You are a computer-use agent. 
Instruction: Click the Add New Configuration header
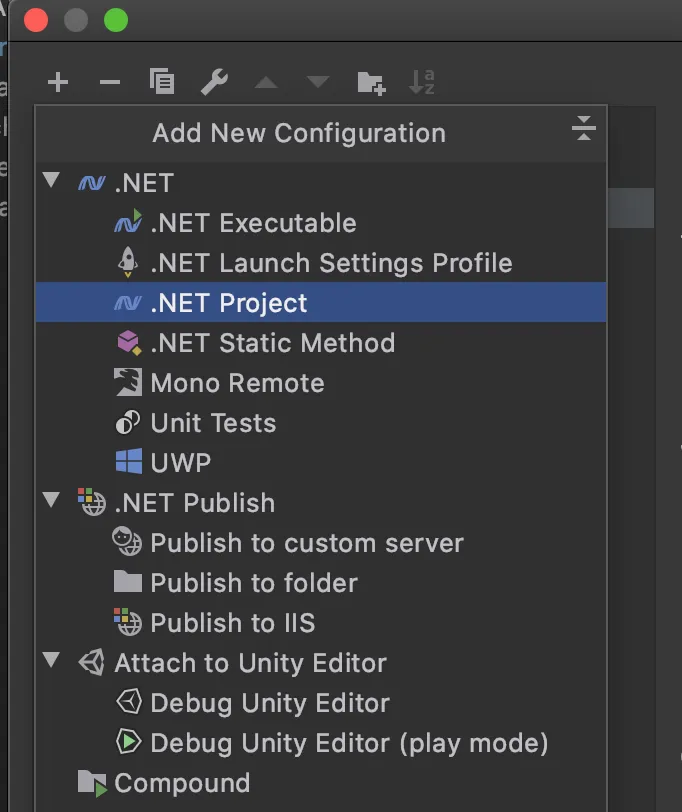[x=299, y=133]
